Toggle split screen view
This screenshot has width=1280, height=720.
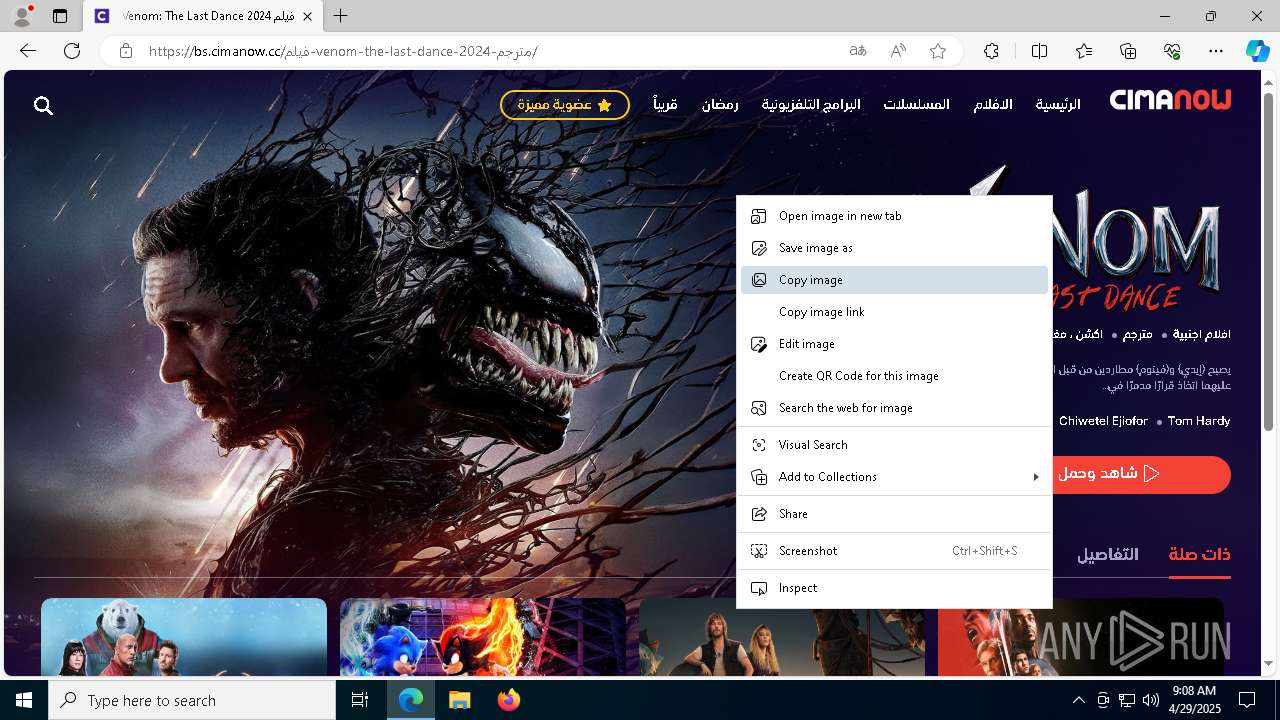[1039, 51]
